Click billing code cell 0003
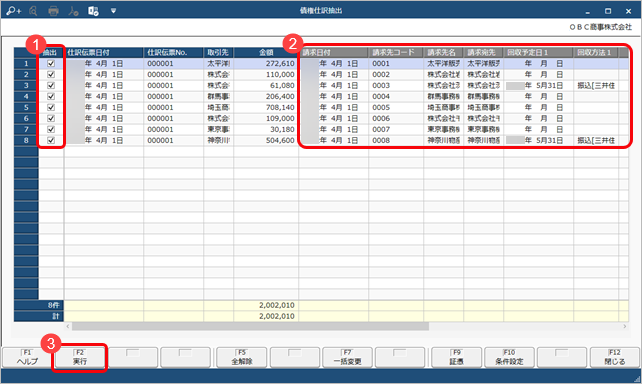This screenshot has height=384, width=642. (396, 86)
